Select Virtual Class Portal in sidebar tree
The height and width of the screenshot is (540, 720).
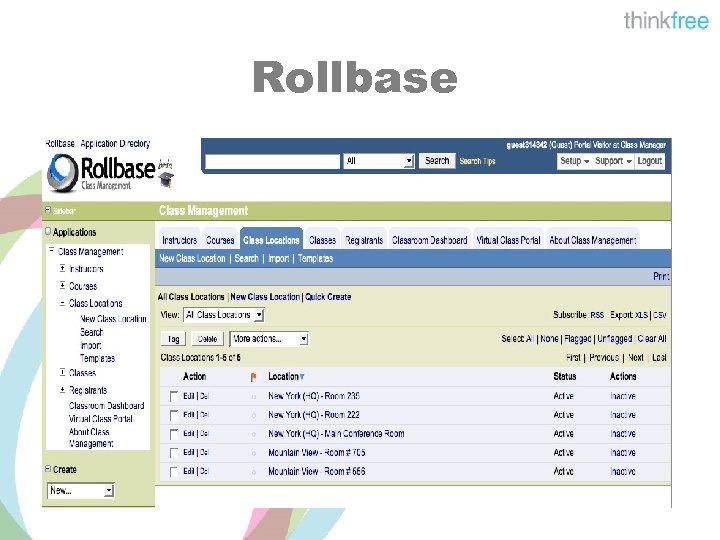click(101, 419)
